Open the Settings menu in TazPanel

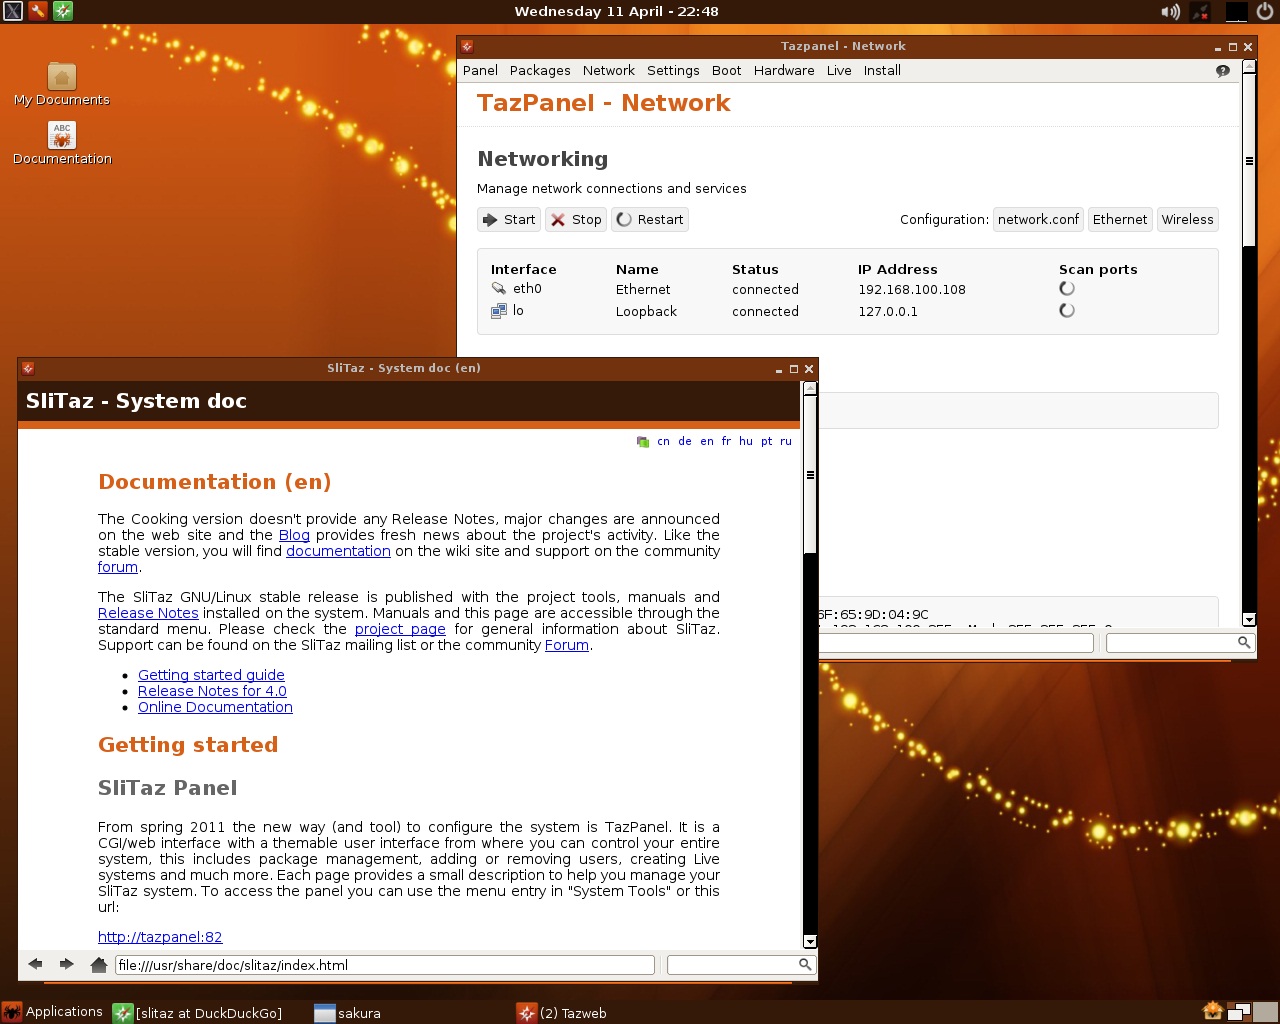pyautogui.click(x=673, y=71)
